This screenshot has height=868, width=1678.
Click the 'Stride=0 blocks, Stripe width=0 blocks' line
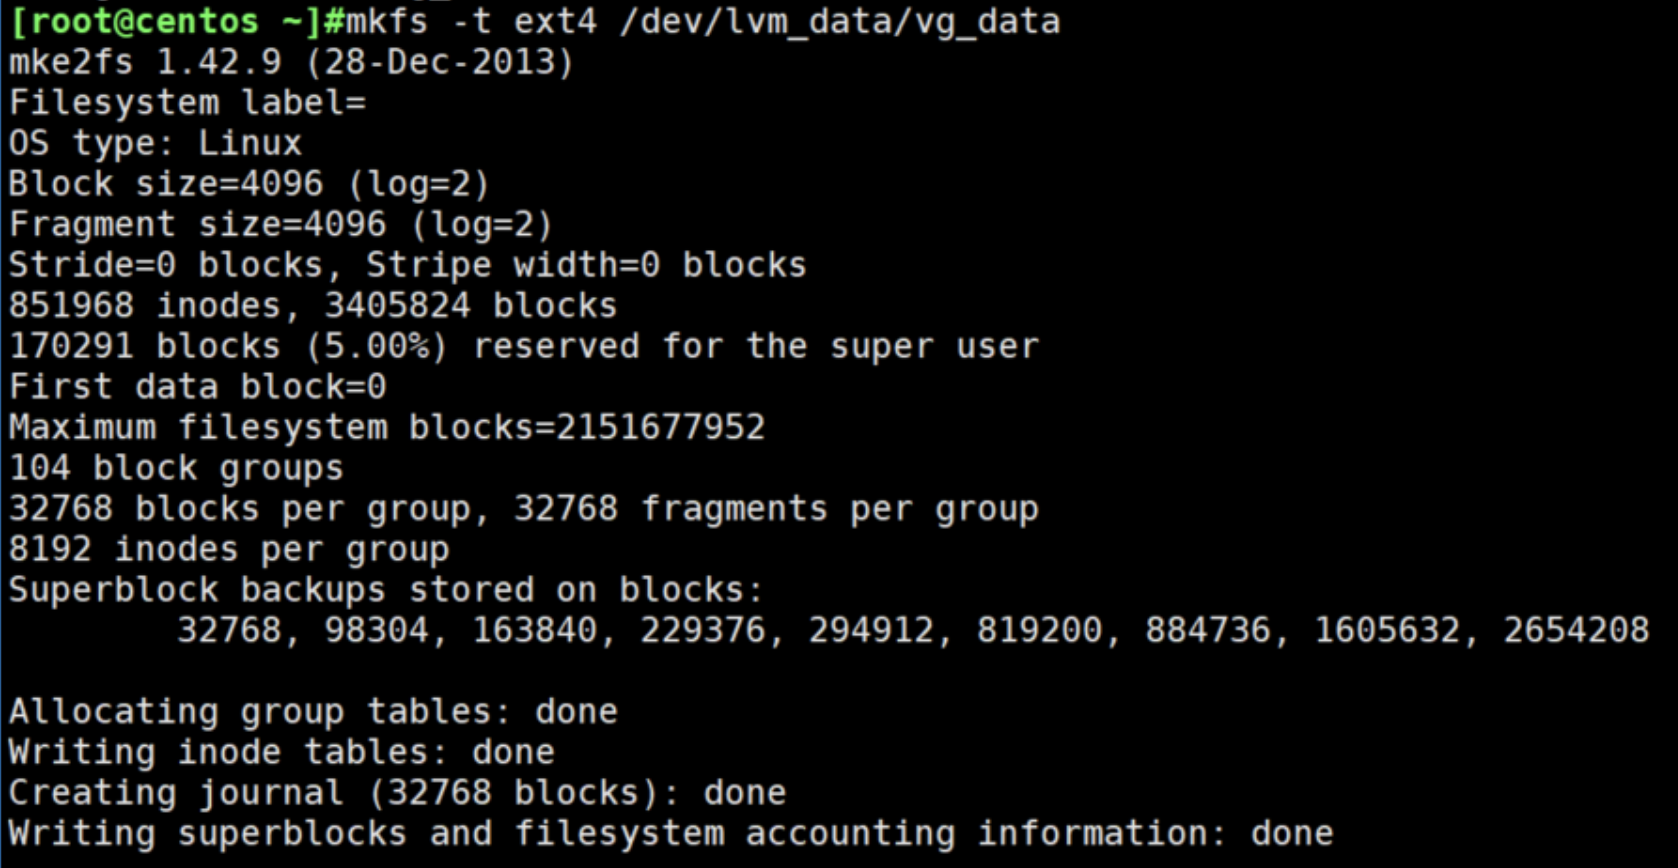point(408,265)
